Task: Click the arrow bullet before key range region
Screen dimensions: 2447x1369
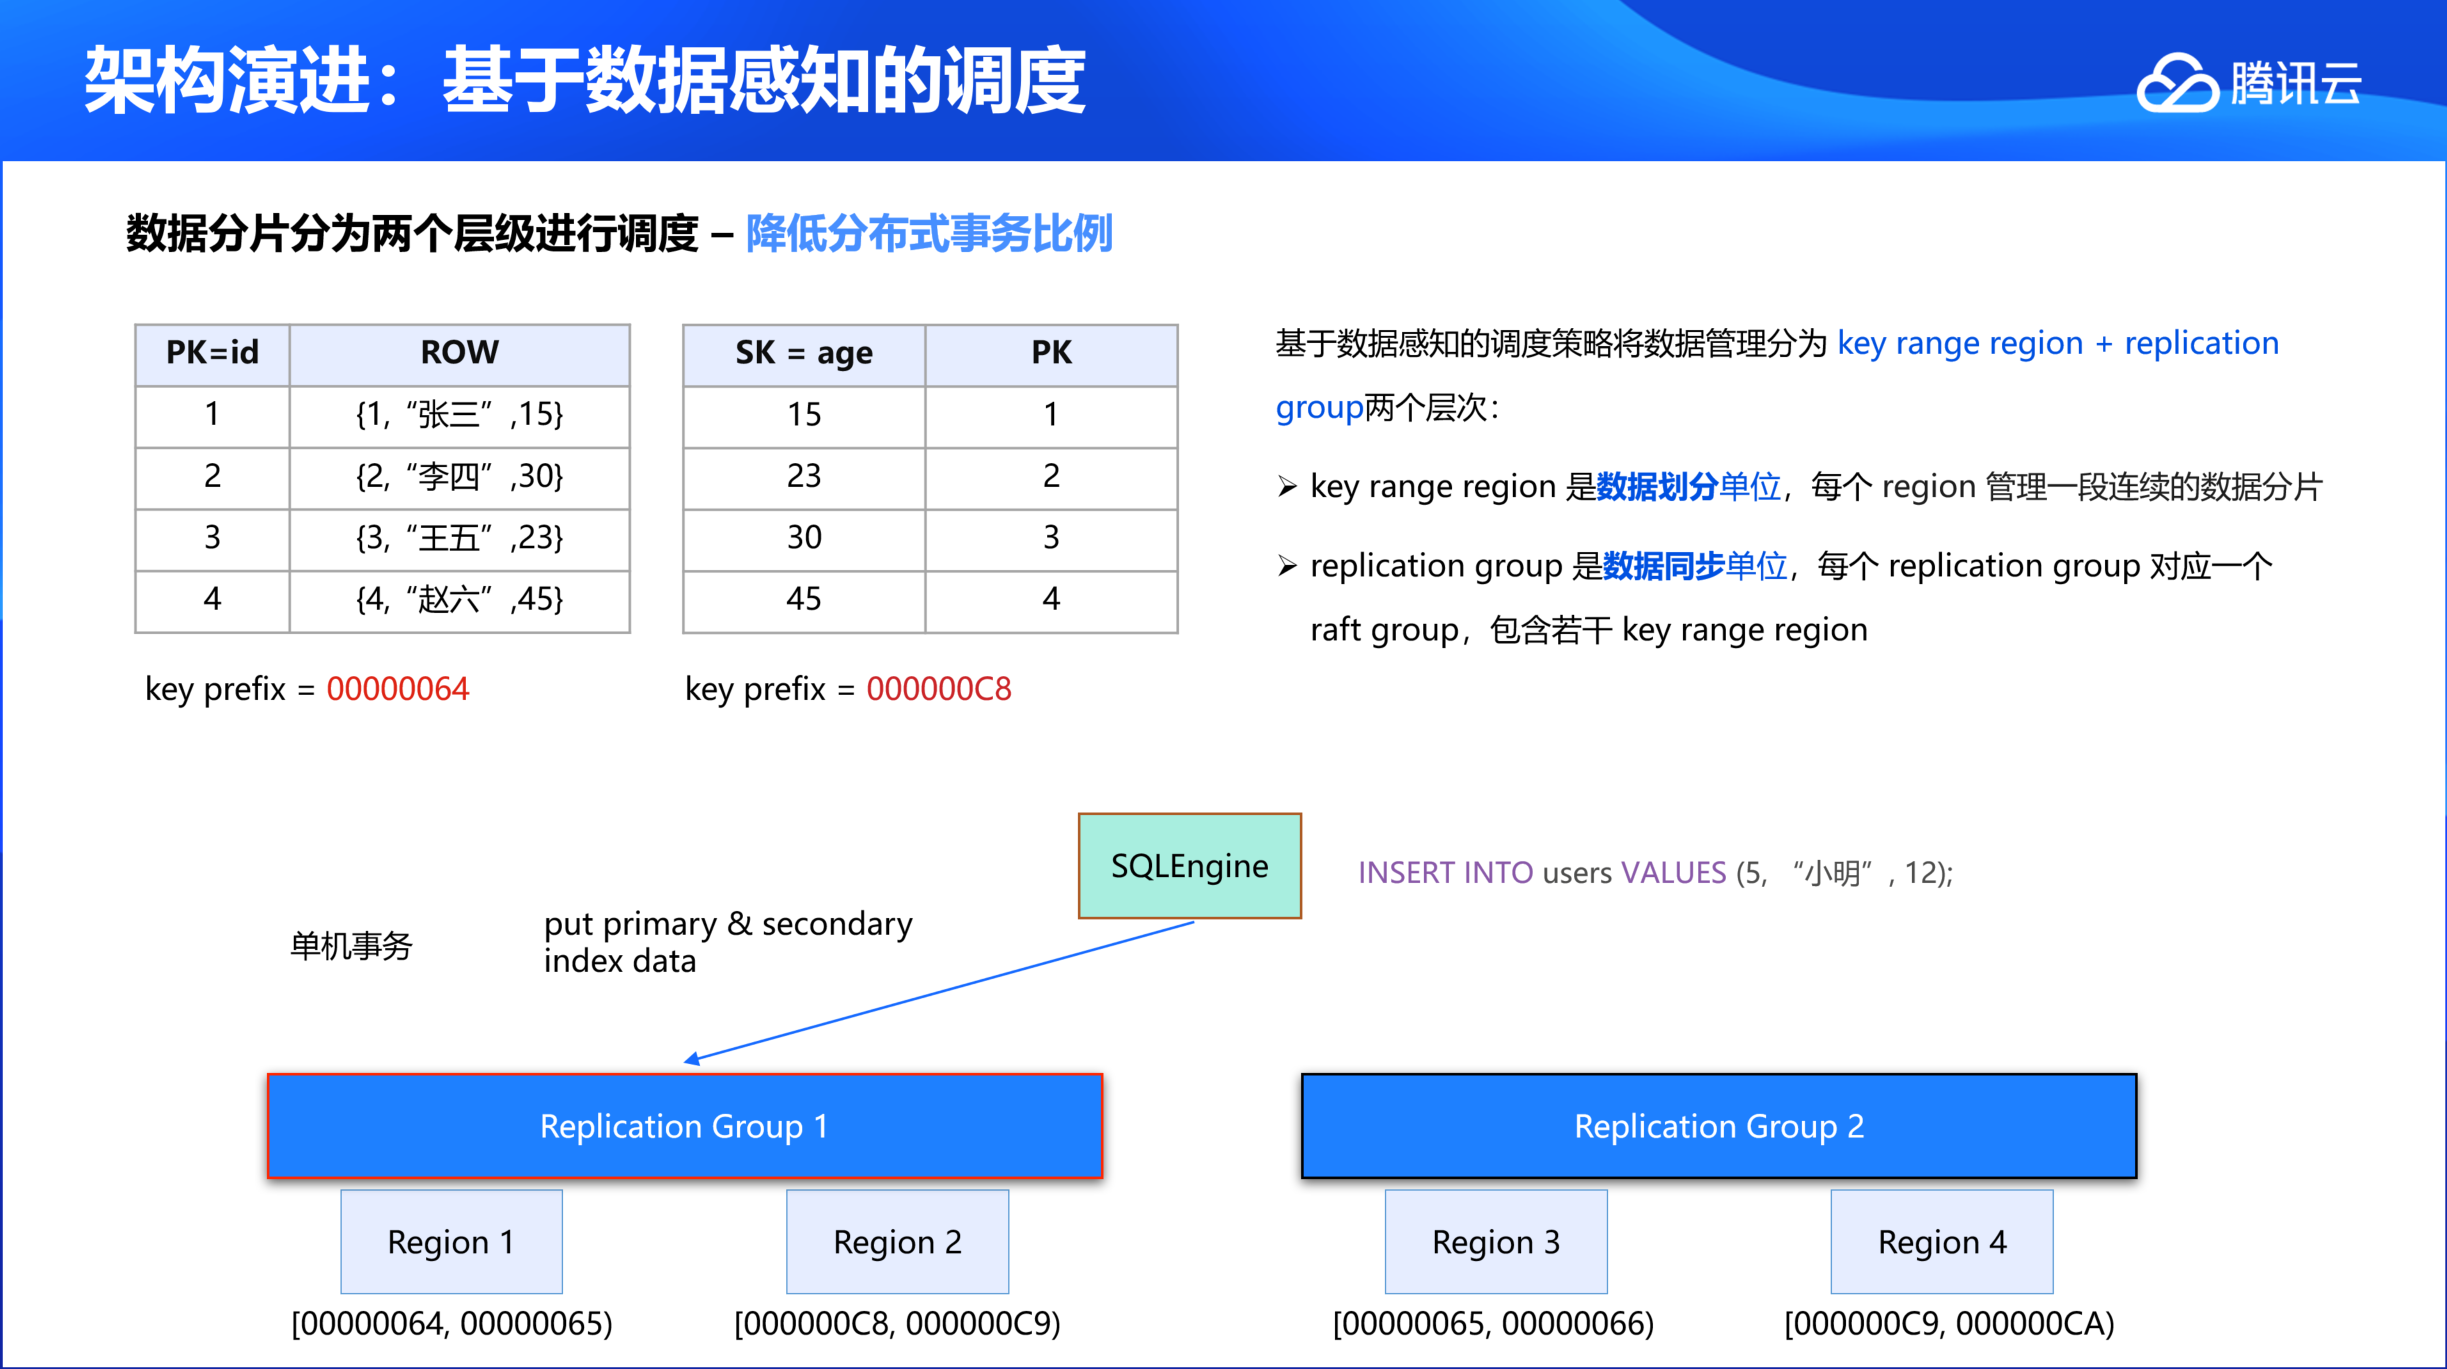Action: [1287, 487]
